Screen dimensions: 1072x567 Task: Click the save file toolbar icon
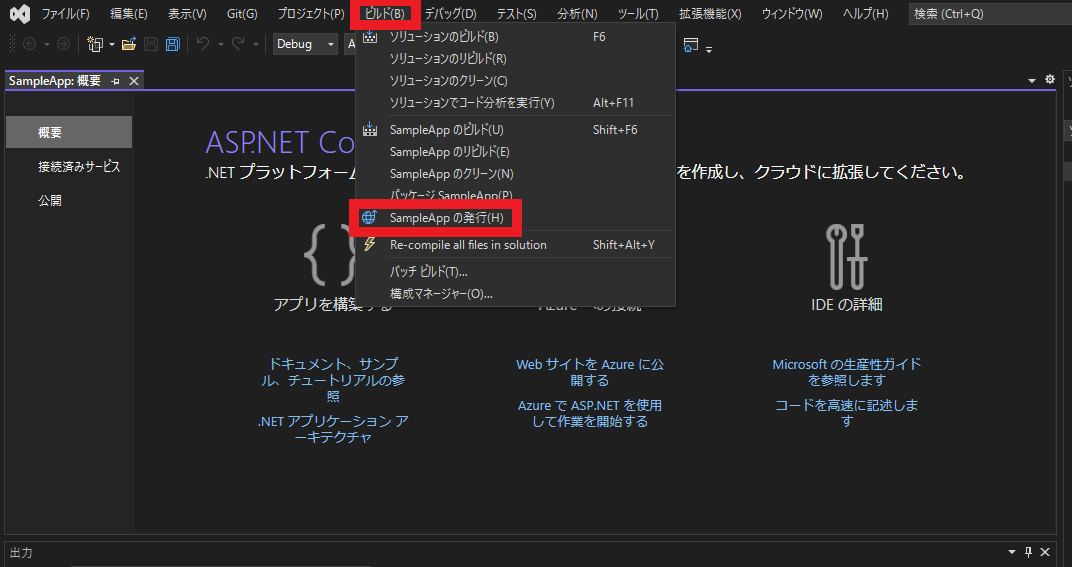[150, 44]
